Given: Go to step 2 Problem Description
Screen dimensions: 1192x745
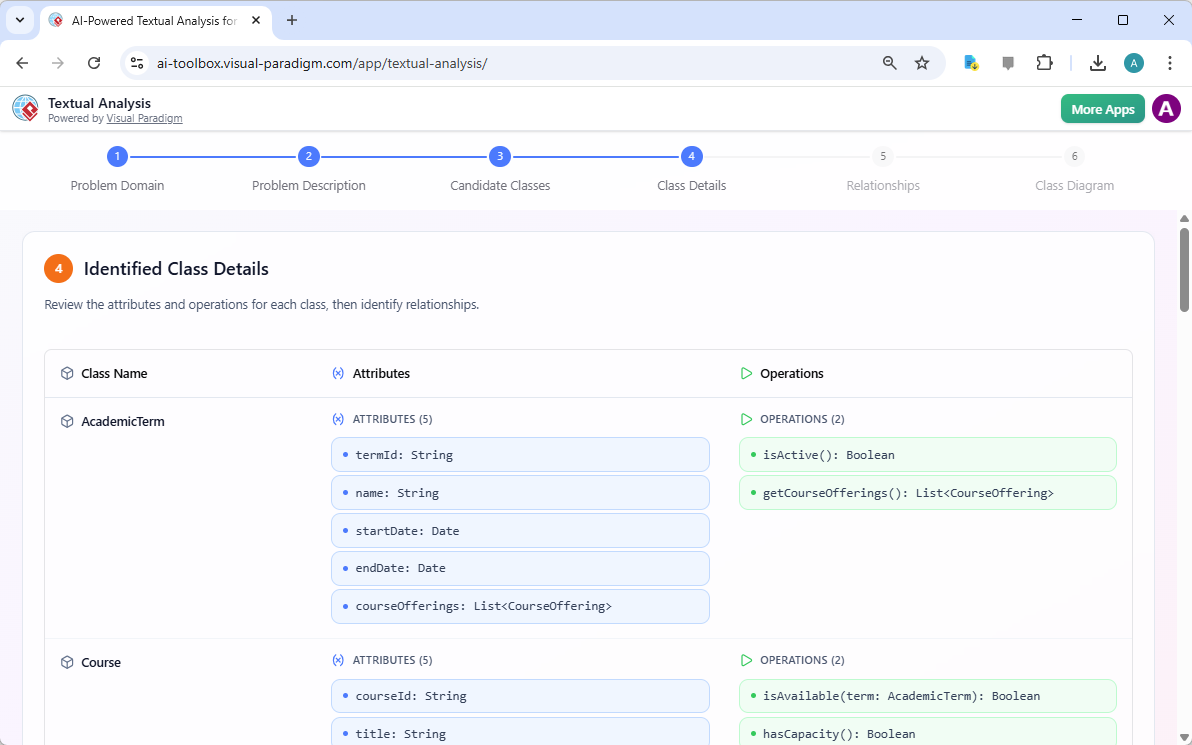Looking at the screenshot, I should (309, 157).
